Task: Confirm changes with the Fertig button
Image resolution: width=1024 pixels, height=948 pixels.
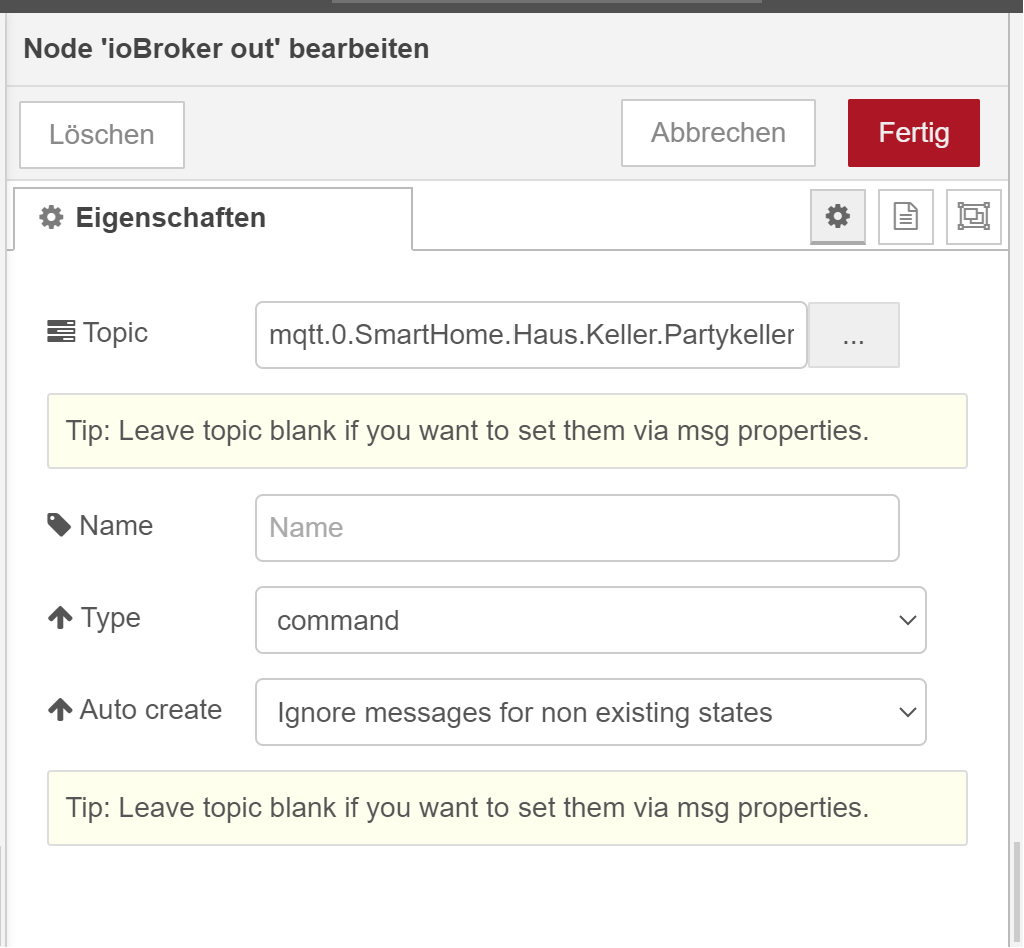Action: tap(913, 133)
